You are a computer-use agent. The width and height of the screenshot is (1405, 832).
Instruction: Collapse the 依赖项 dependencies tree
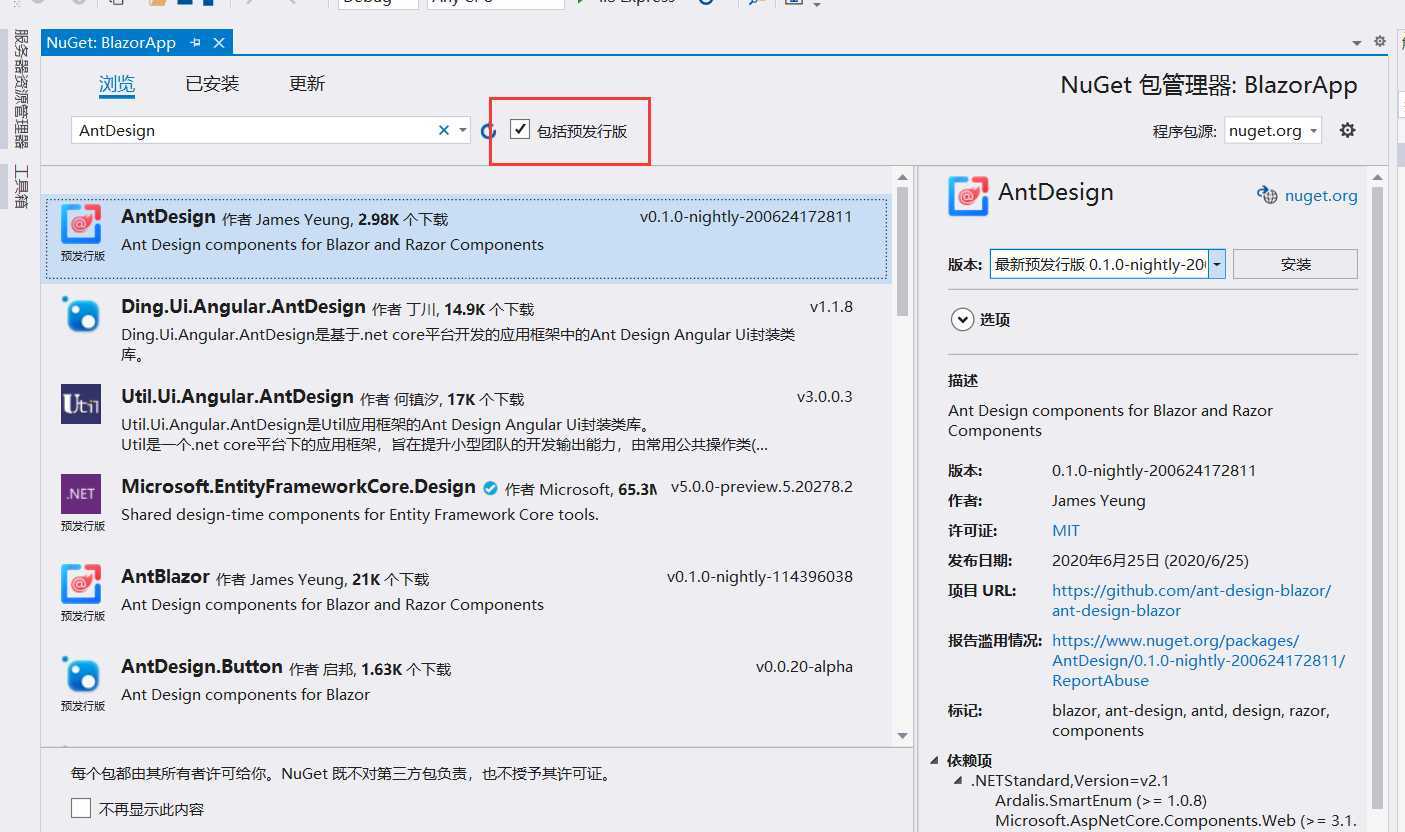pyautogui.click(x=934, y=760)
